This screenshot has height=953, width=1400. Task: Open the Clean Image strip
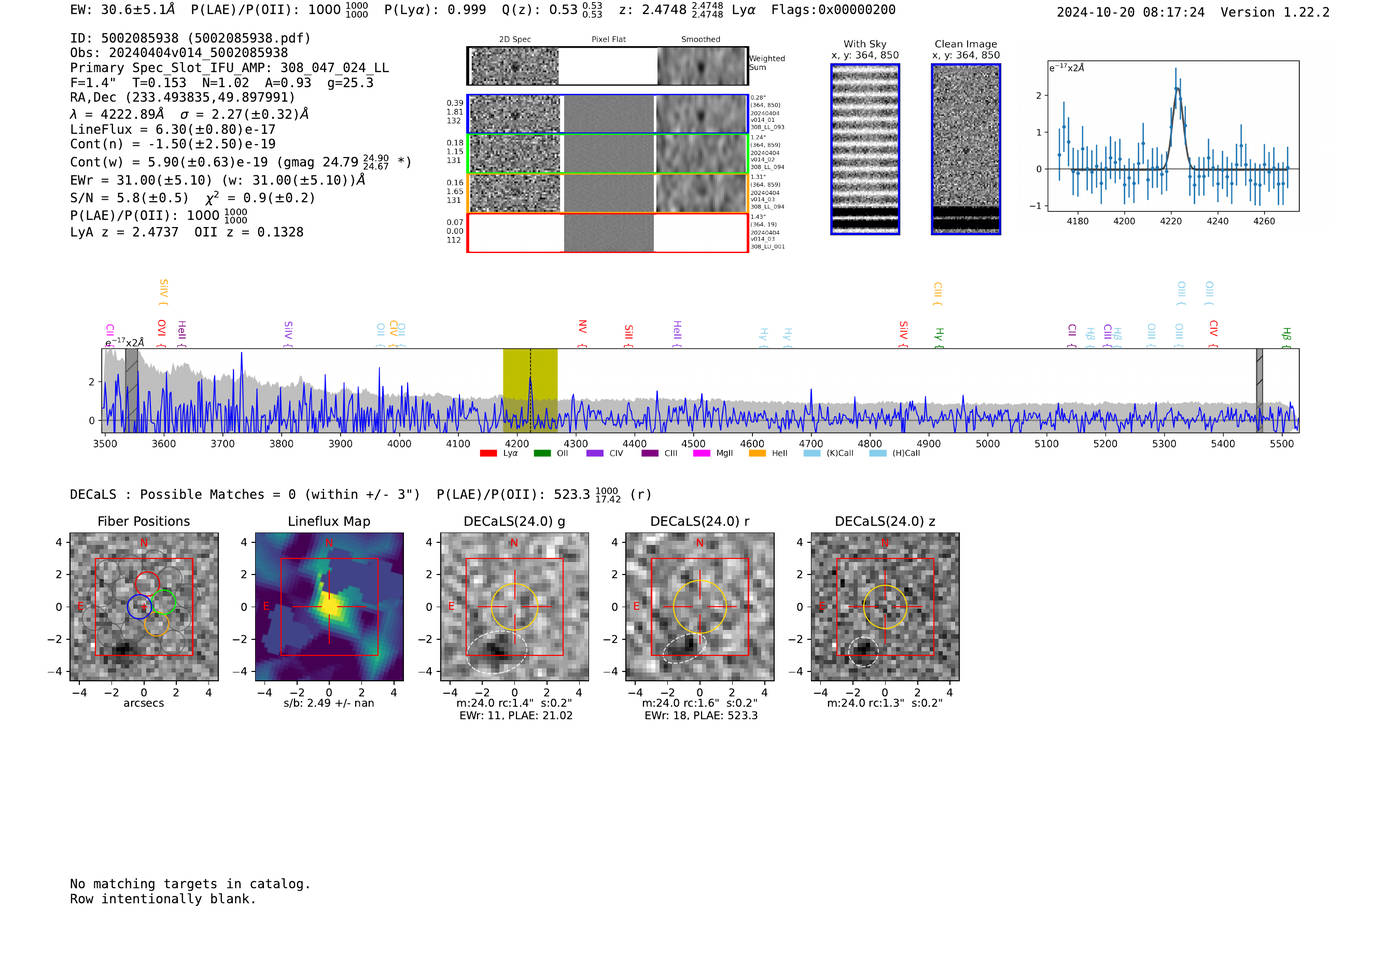pyautogui.click(x=966, y=149)
